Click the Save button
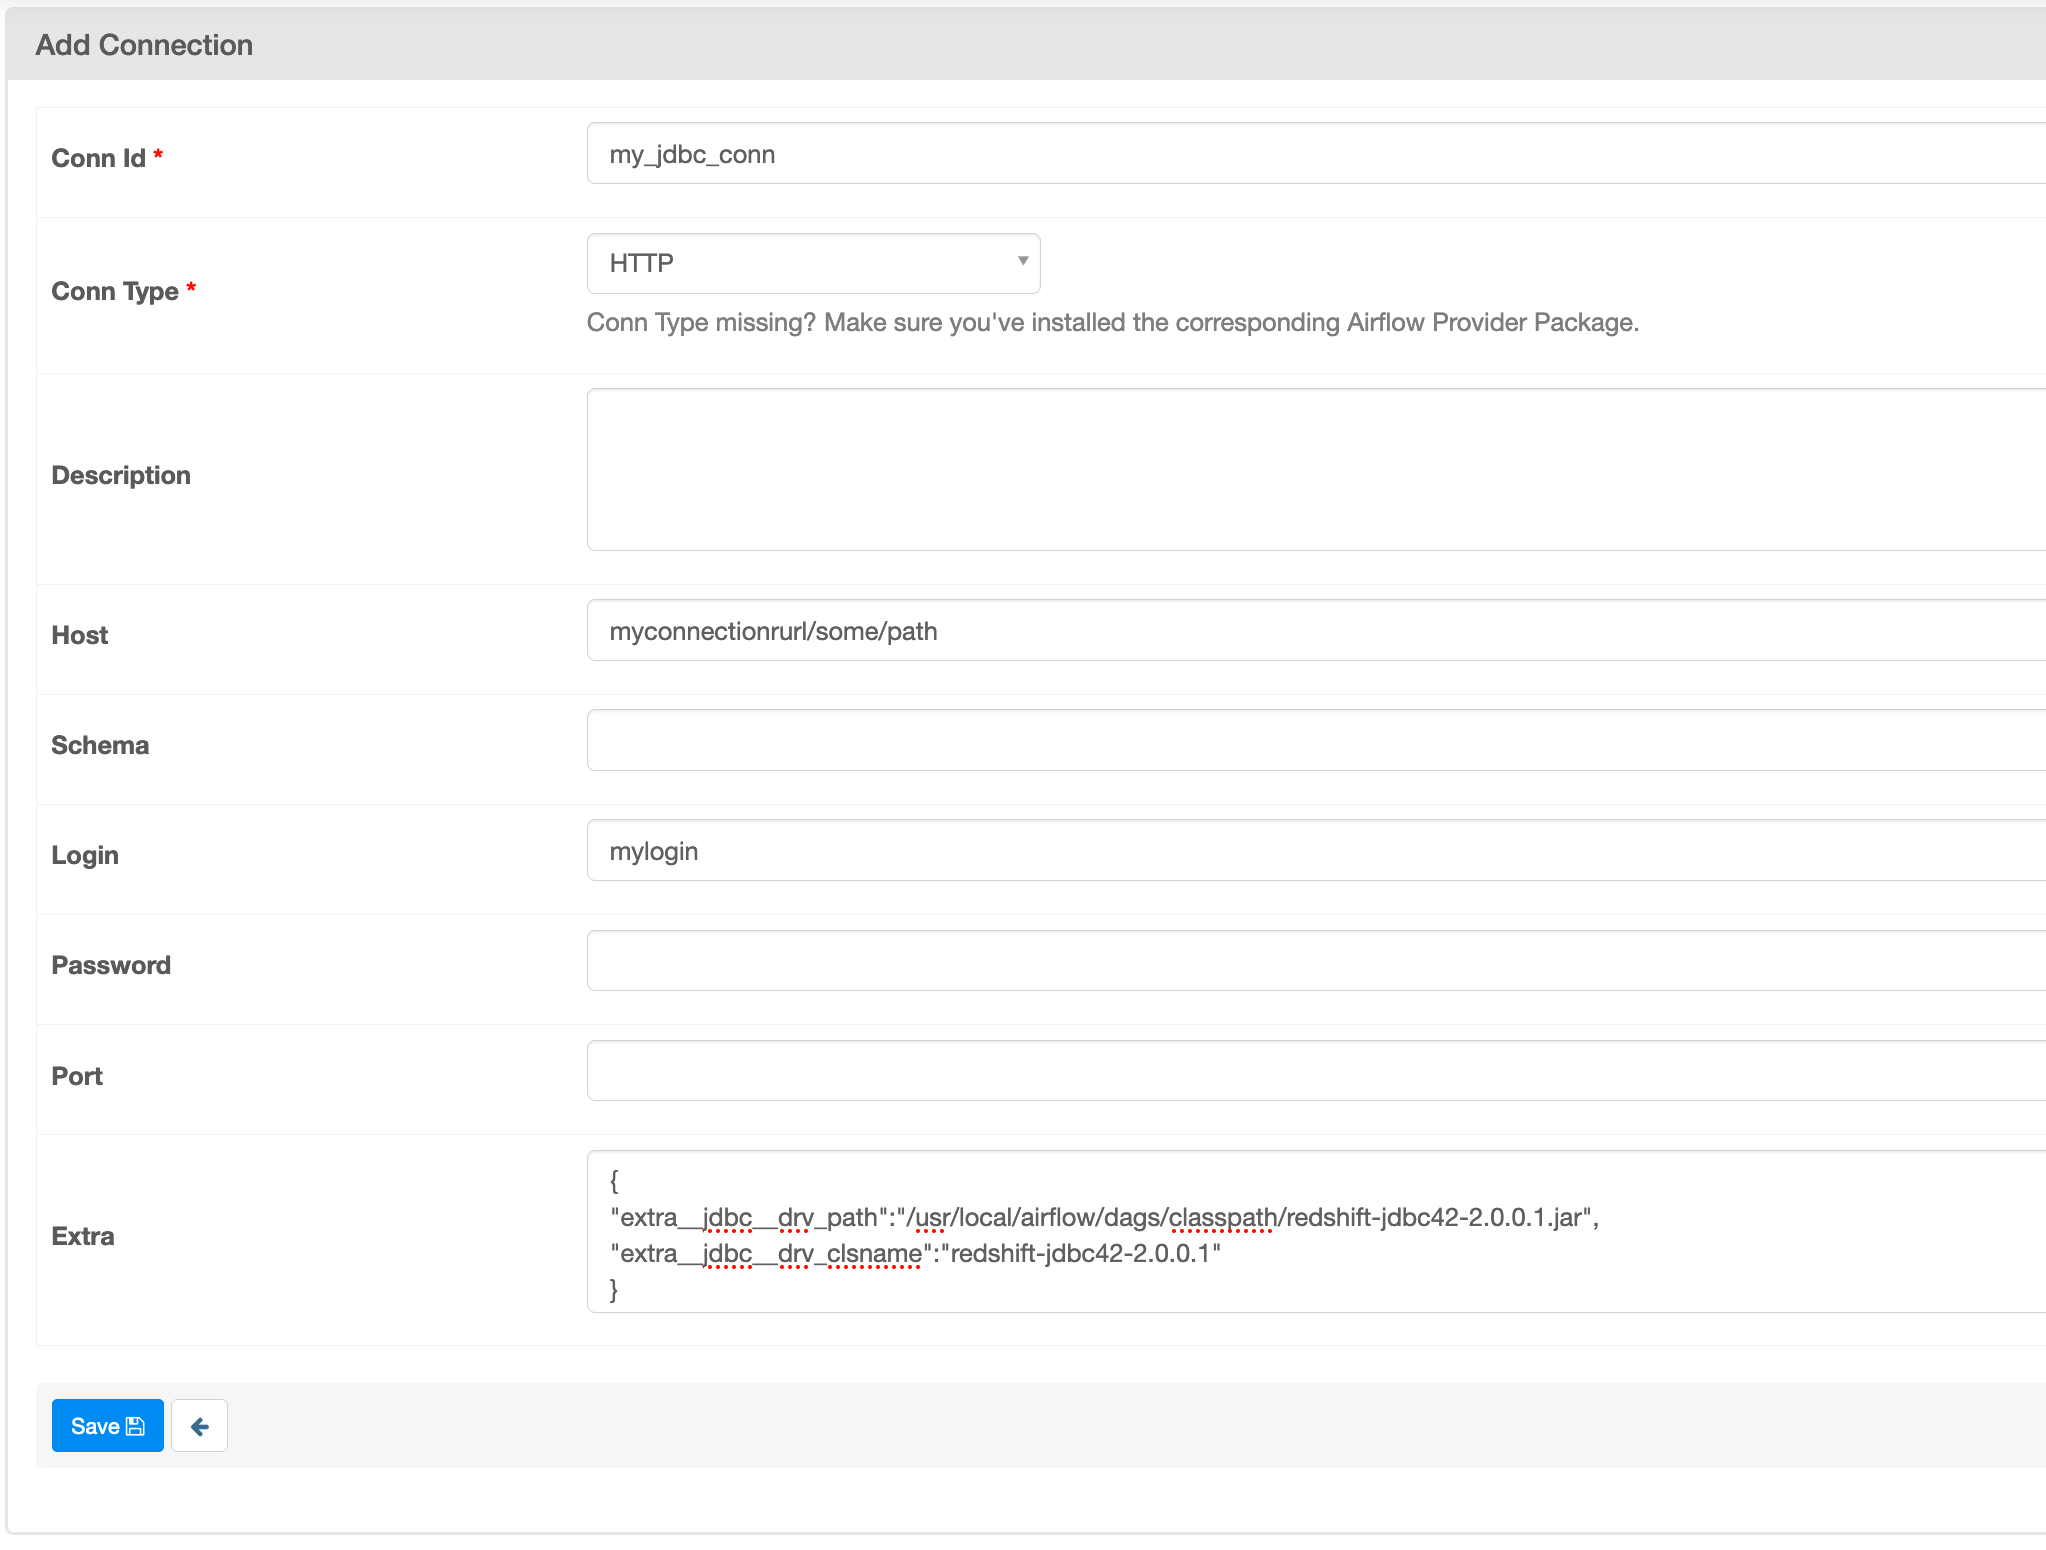 coord(107,1426)
